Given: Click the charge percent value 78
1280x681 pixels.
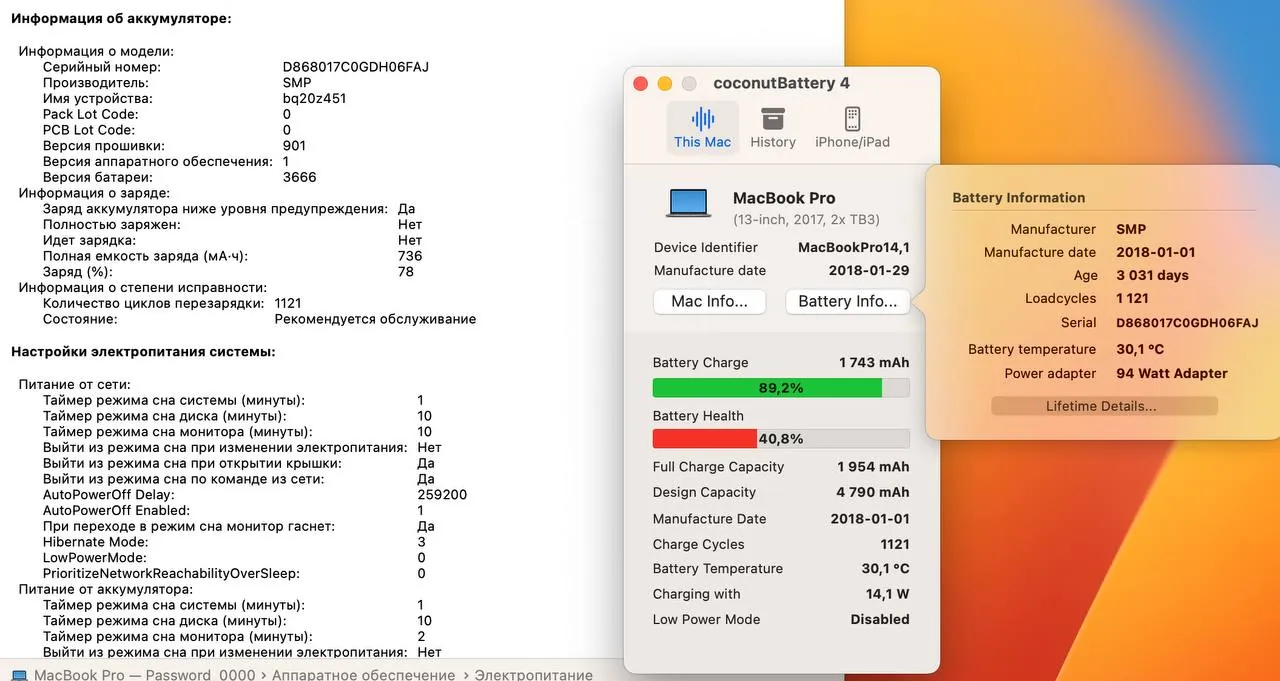Looking at the screenshot, I should click(406, 272).
